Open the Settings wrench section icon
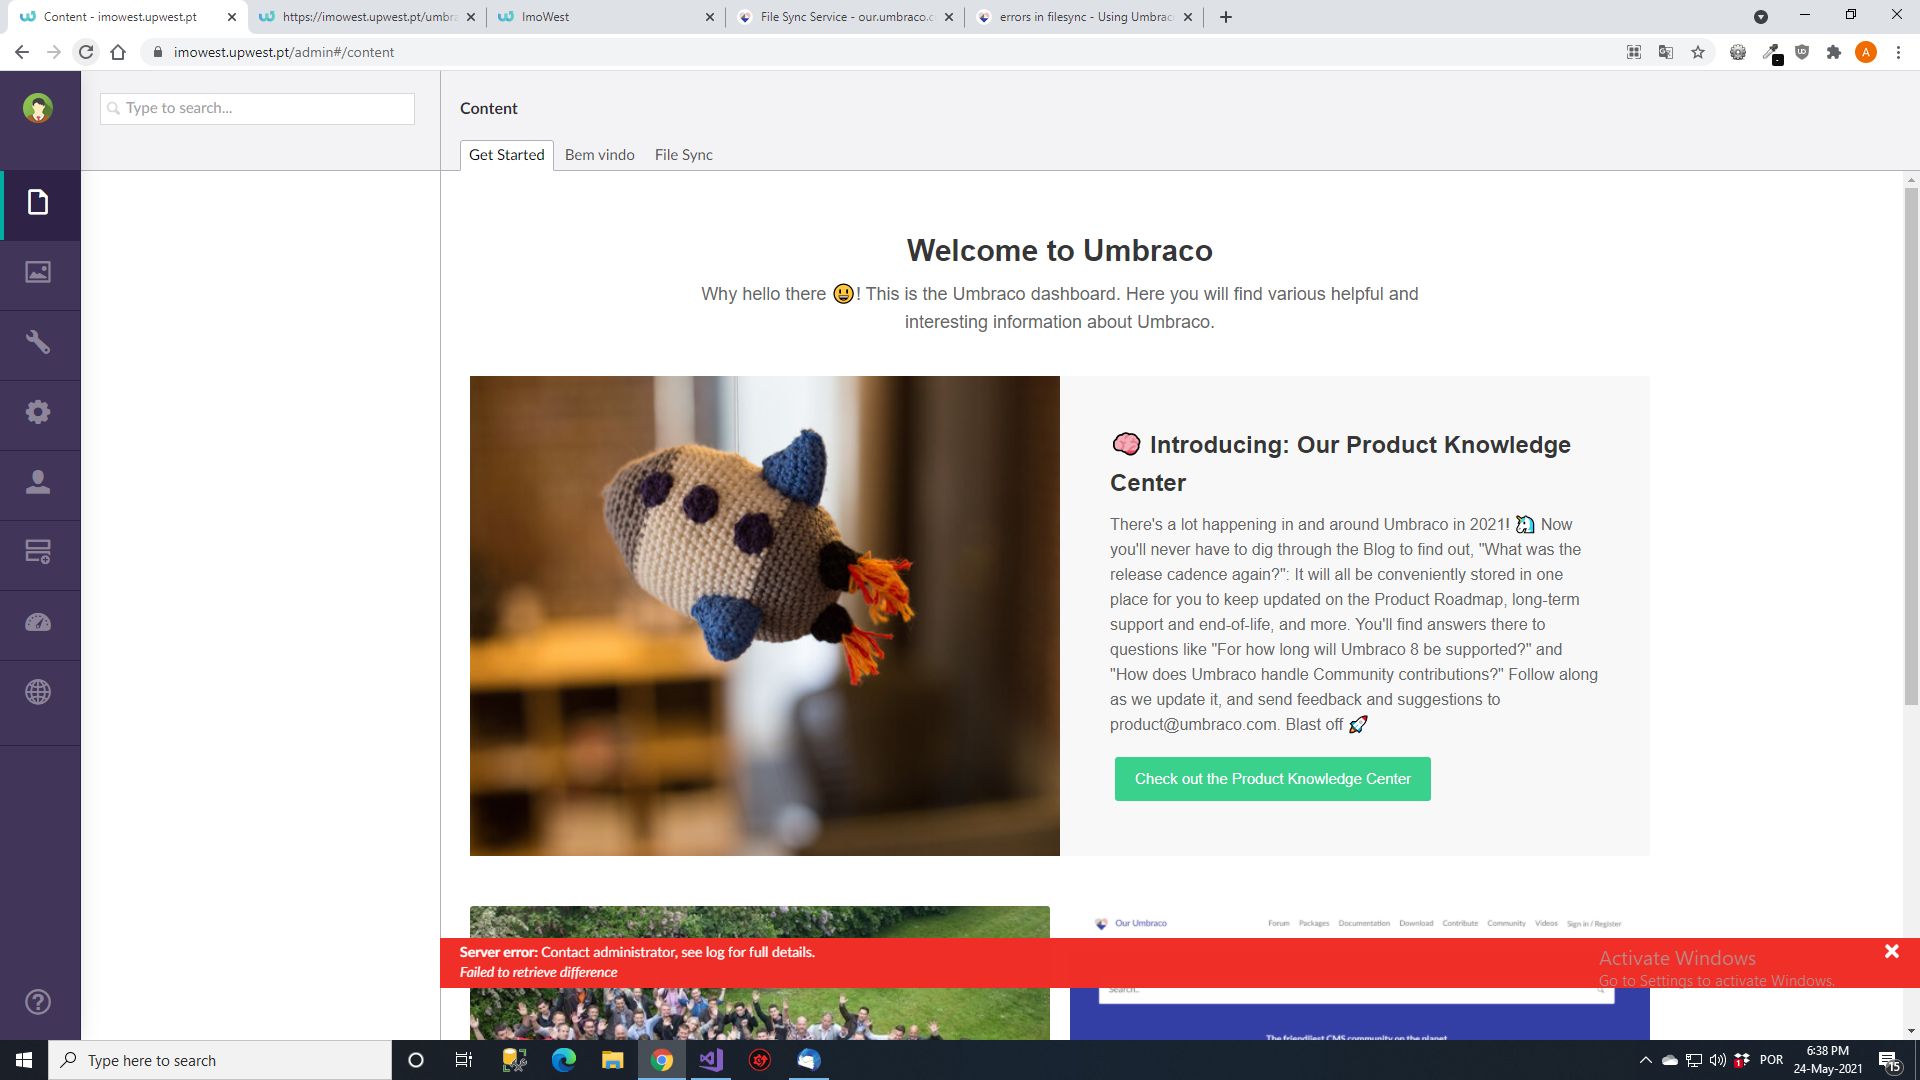This screenshot has width=1920, height=1080. pyautogui.click(x=38, y=342)
